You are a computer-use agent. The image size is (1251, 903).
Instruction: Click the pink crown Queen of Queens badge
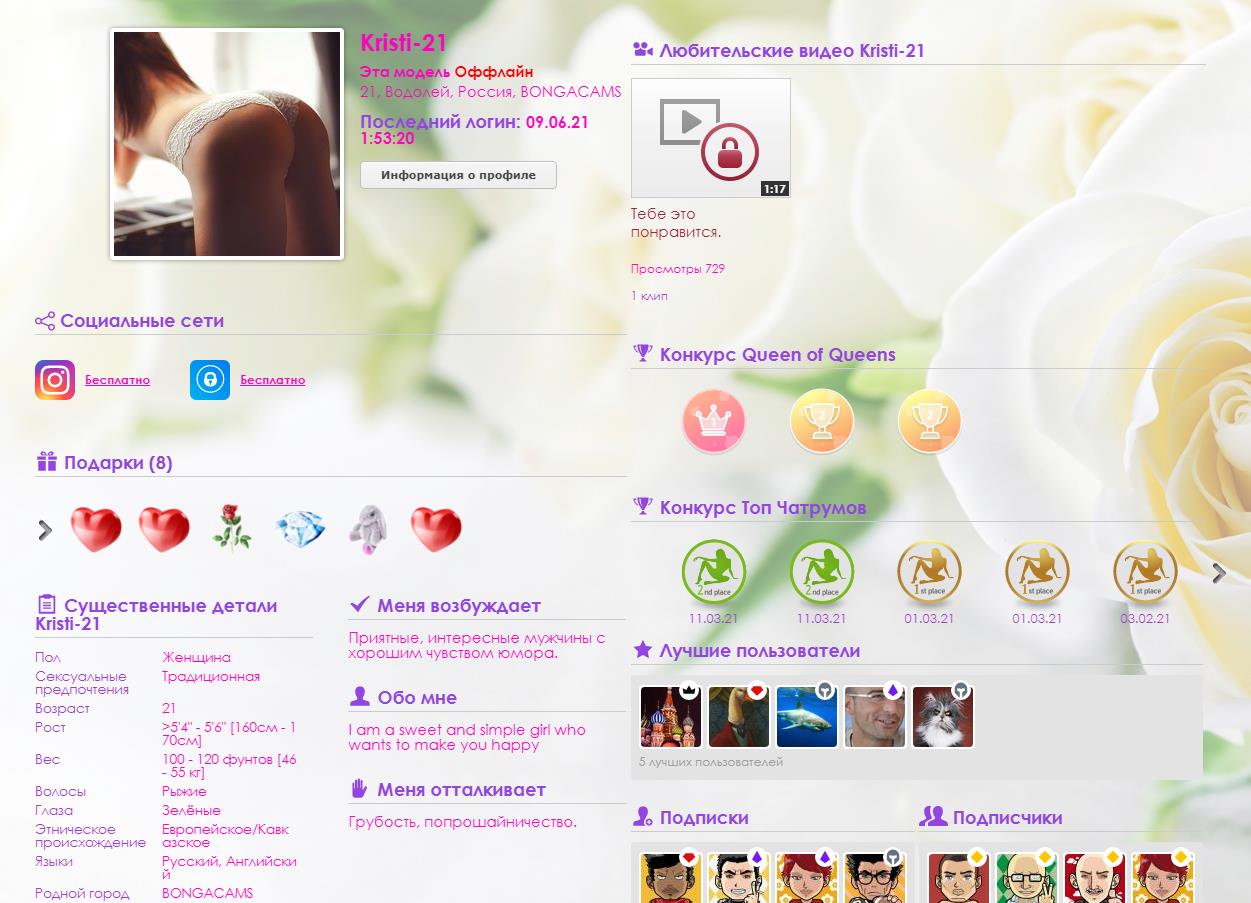click(714, 421)
